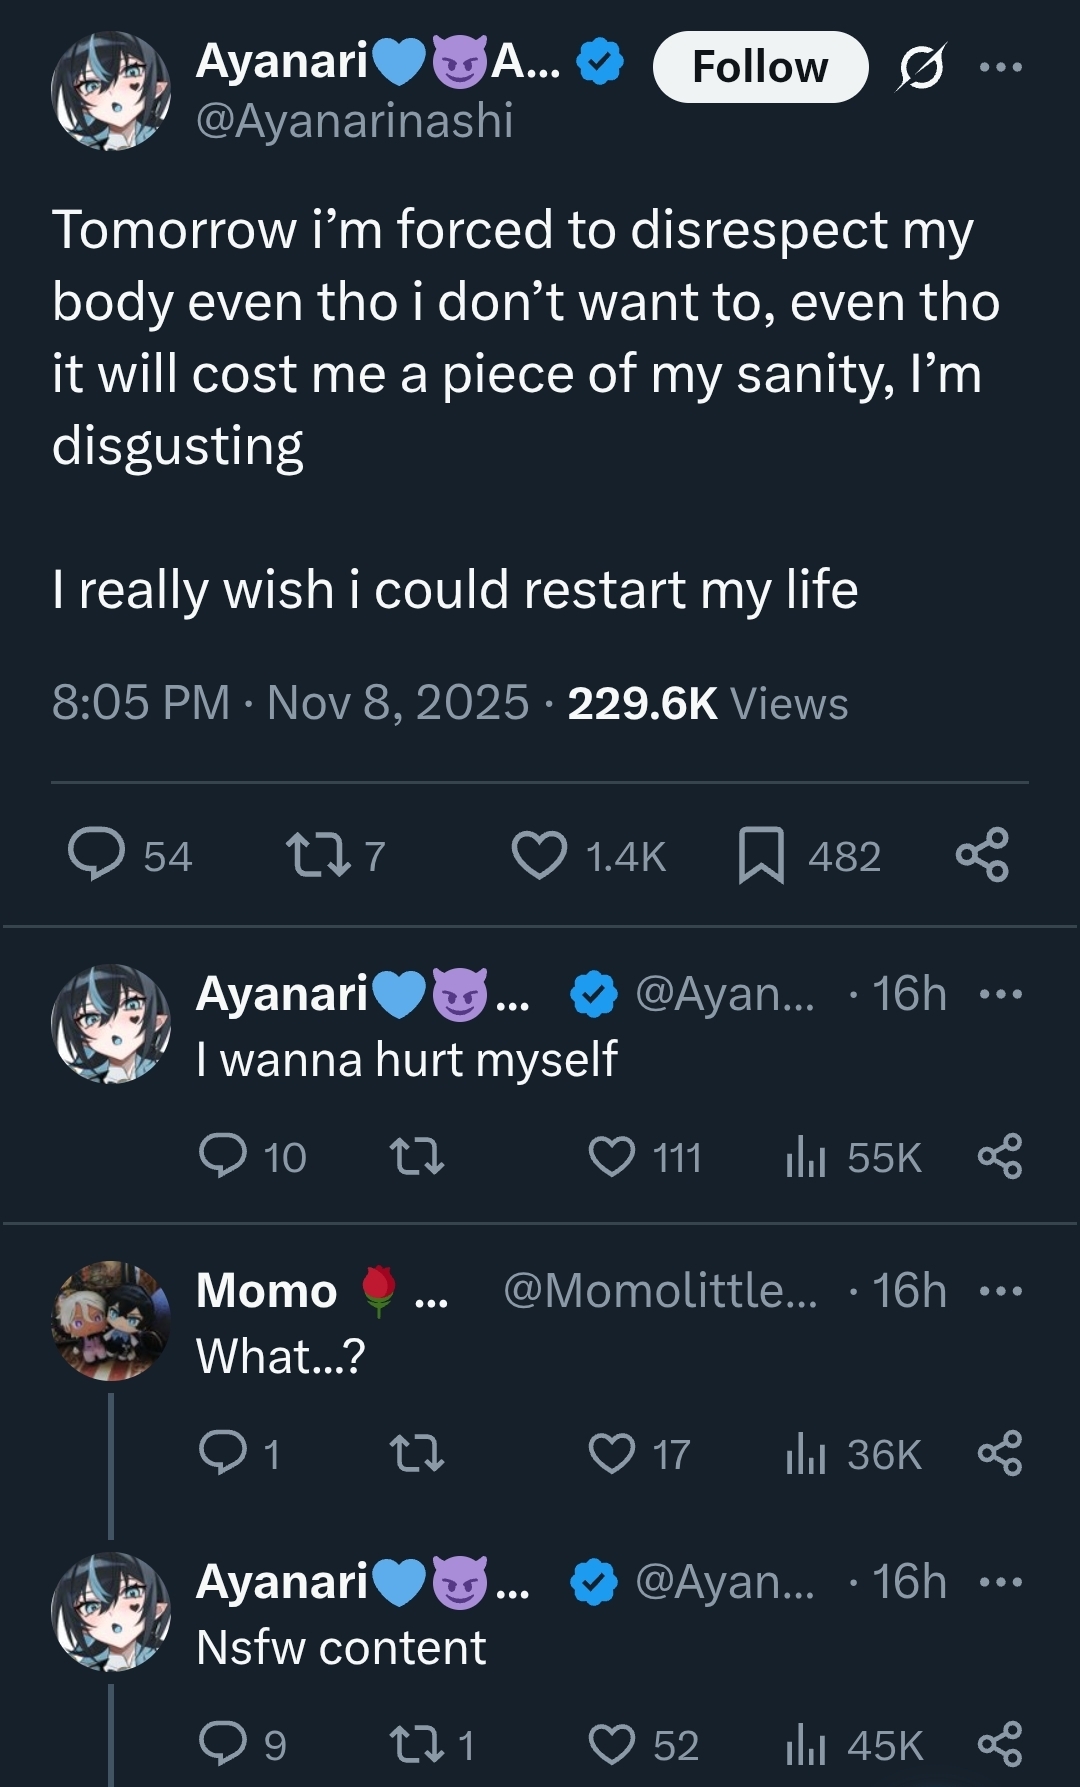The width and height of the screenshot is (1080, 1787).
Task: Share Momo's "What...?" reply
Action: pyautogui.click(x=1000, y=1454)
